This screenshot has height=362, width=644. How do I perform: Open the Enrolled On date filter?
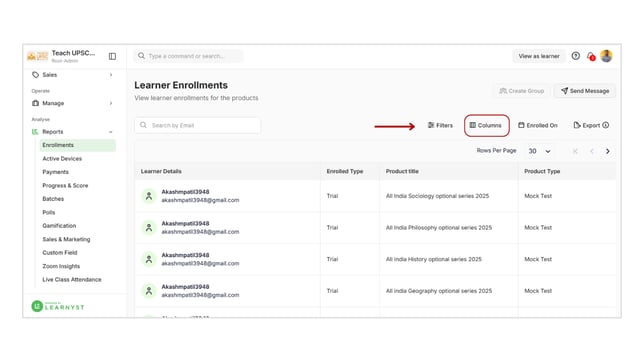pyautogui.click(x=538, y=125)
